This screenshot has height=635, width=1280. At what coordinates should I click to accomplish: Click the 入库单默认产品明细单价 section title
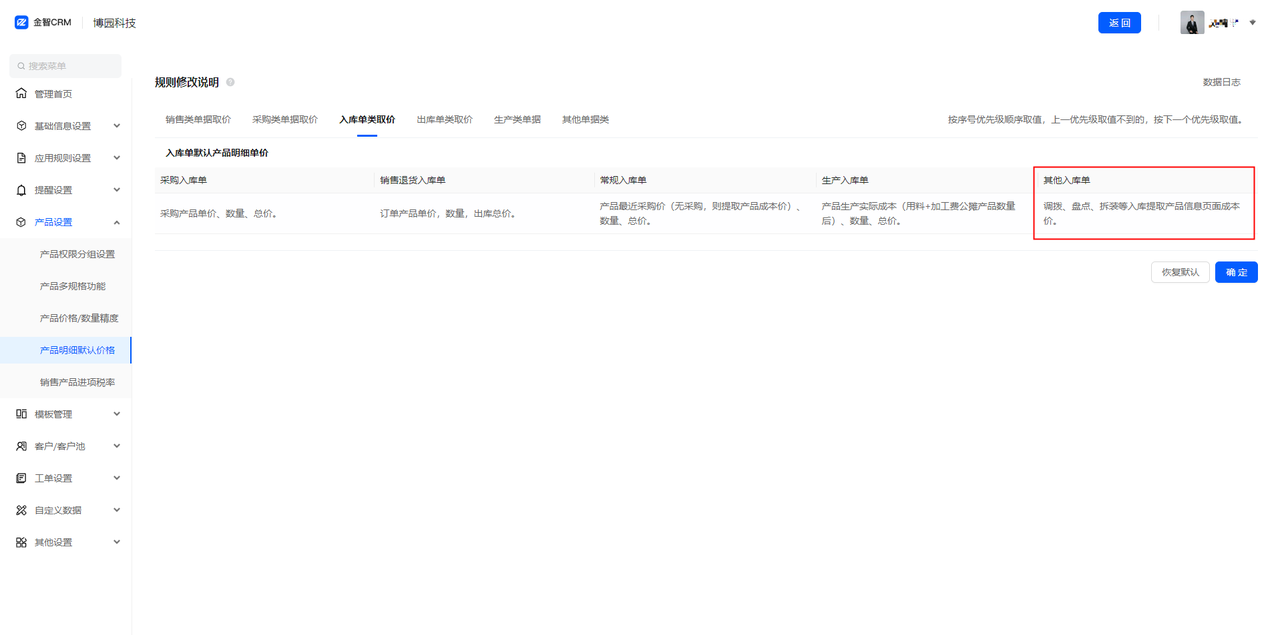coord(217,153)
